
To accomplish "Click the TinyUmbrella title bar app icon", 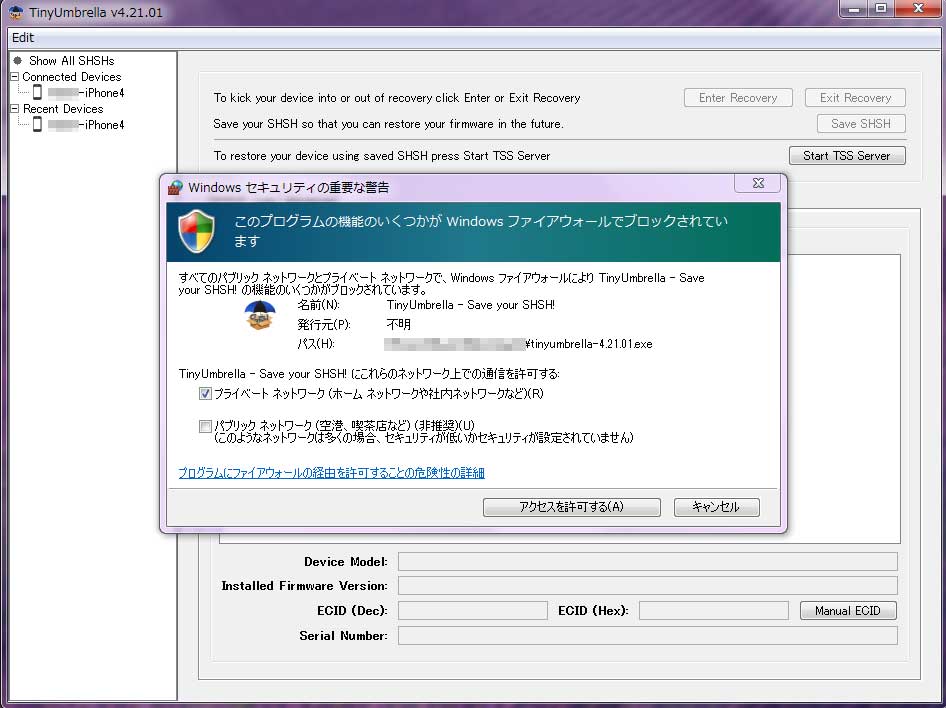I will 16,12.
